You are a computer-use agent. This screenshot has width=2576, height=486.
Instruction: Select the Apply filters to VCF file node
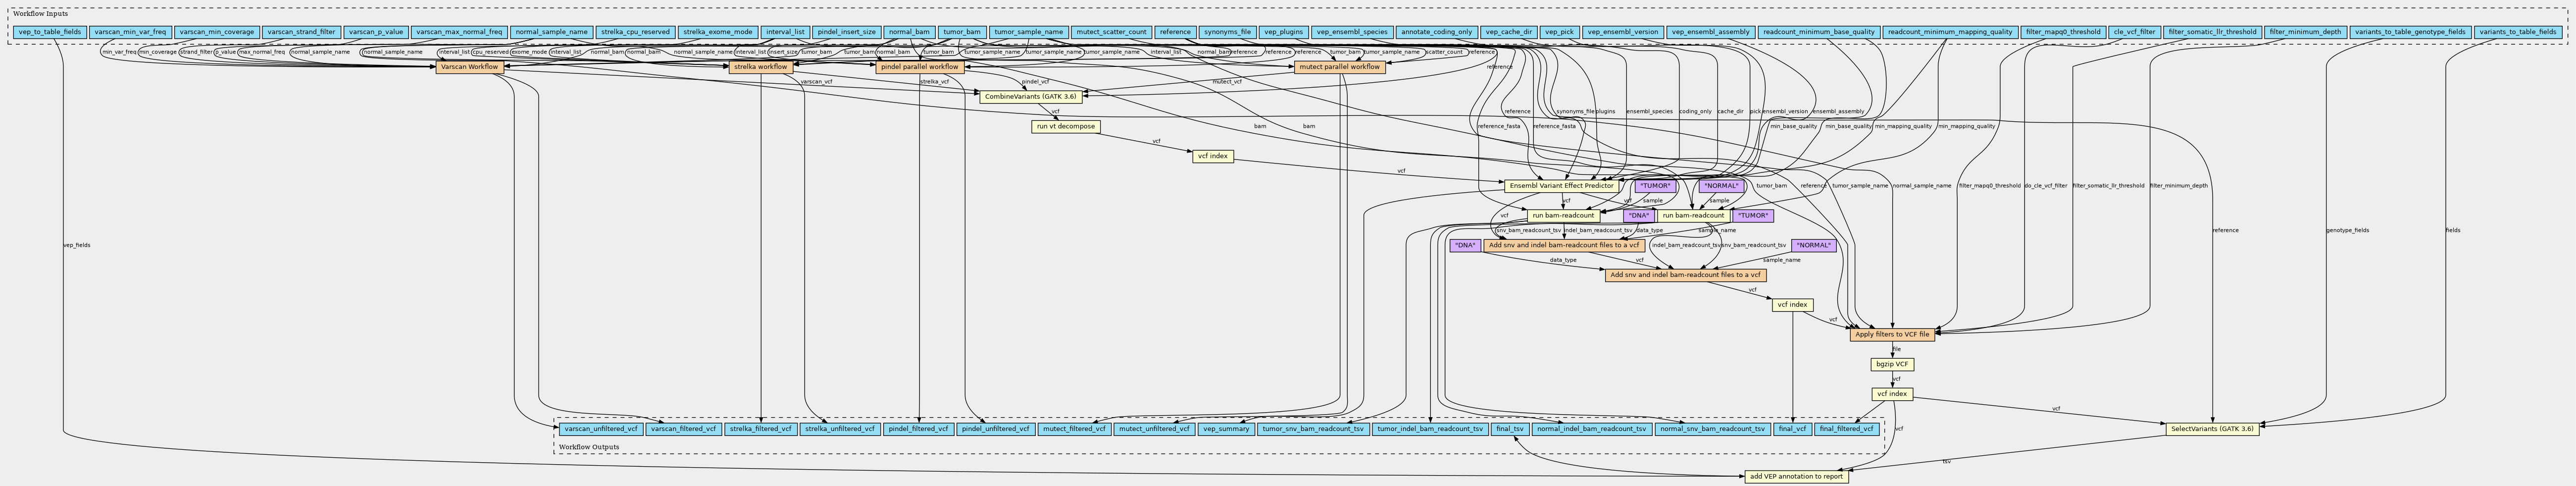click(x=1892, y=335)
